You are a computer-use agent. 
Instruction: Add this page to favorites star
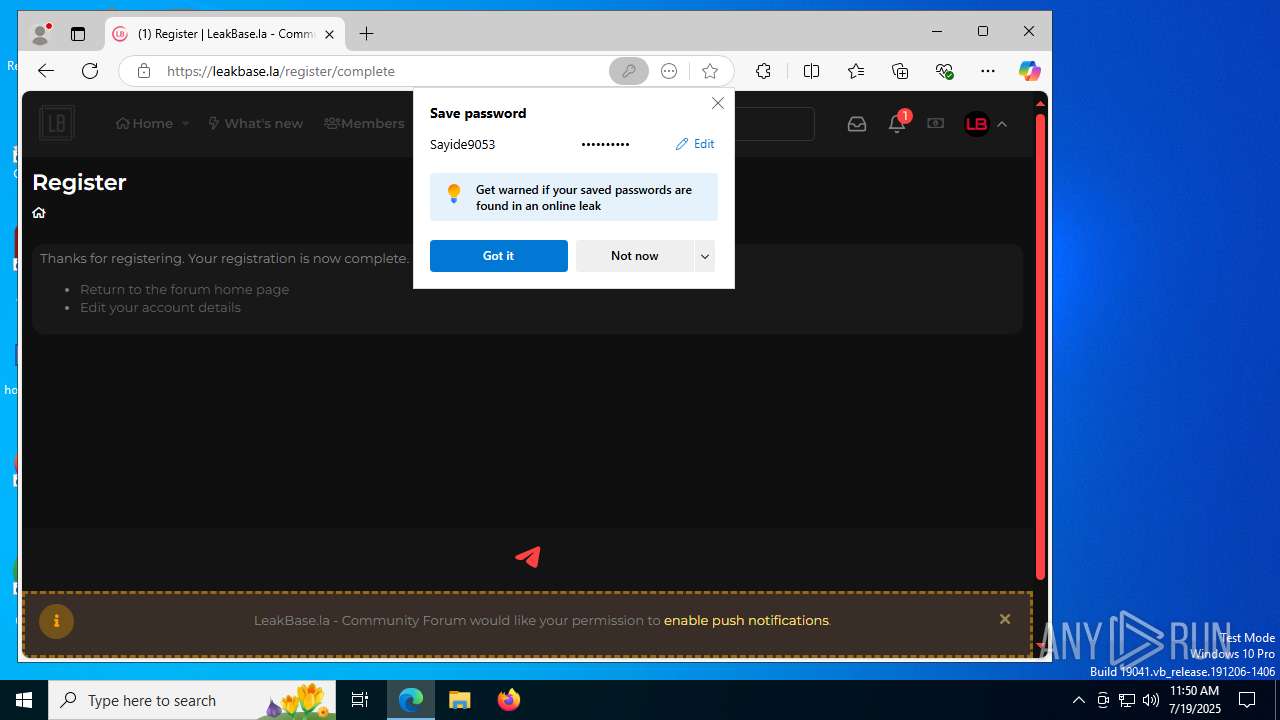coord(710,71)
